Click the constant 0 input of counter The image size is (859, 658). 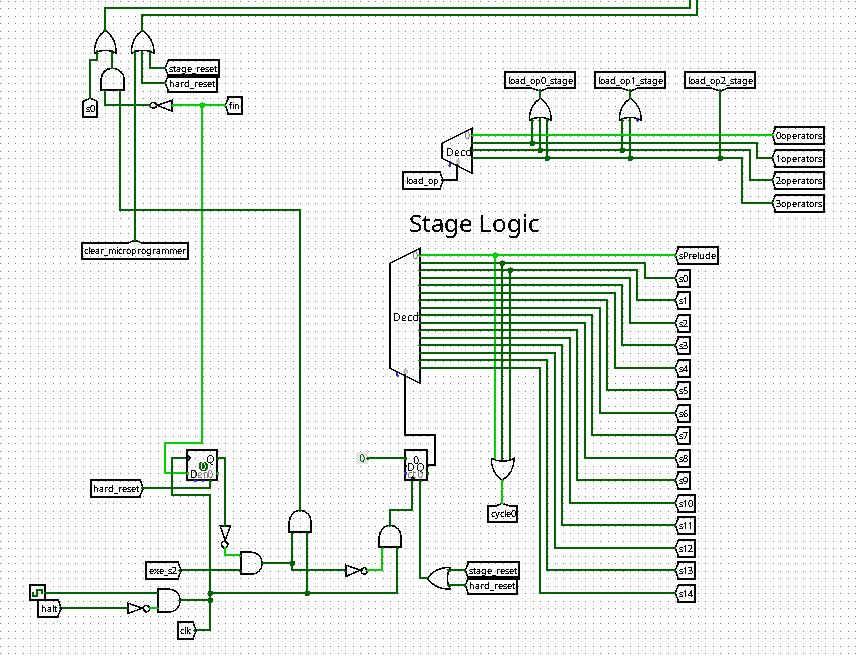pyautogui.click(x=365, y=458)
